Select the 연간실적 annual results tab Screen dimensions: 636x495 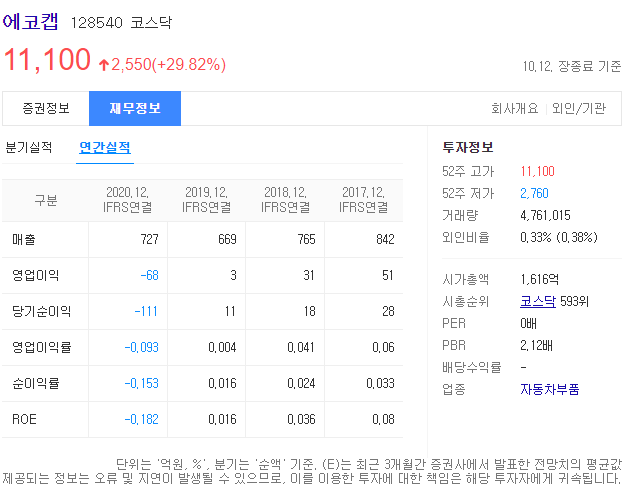105,147
